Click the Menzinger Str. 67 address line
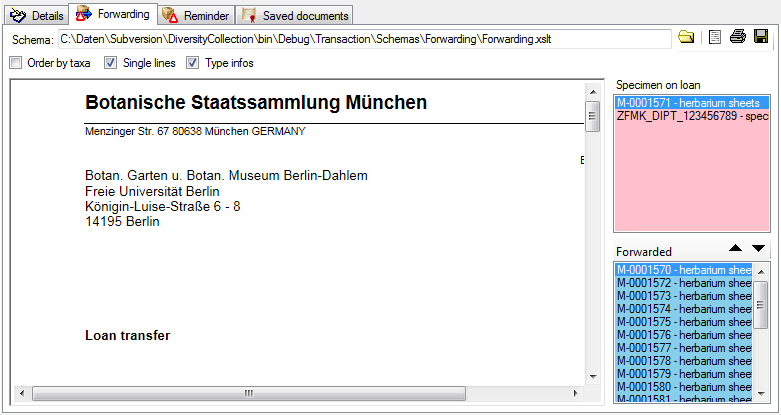Screen dimensions: 781x415 tap(195, 132)
